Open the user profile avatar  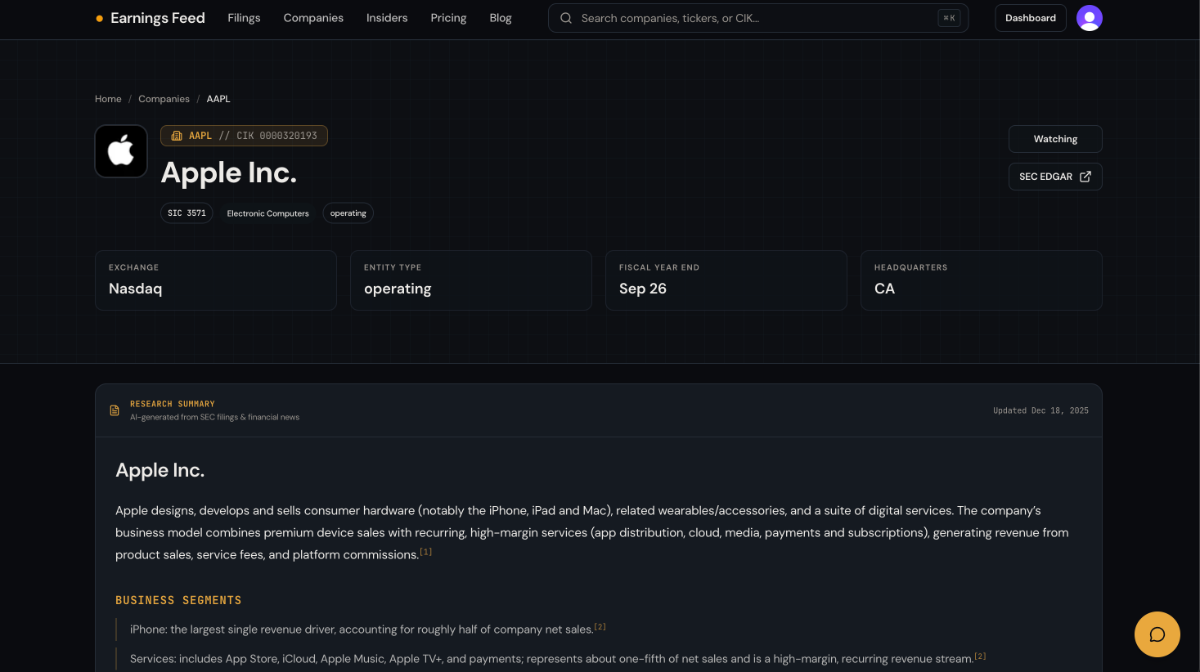(1089, 18)
